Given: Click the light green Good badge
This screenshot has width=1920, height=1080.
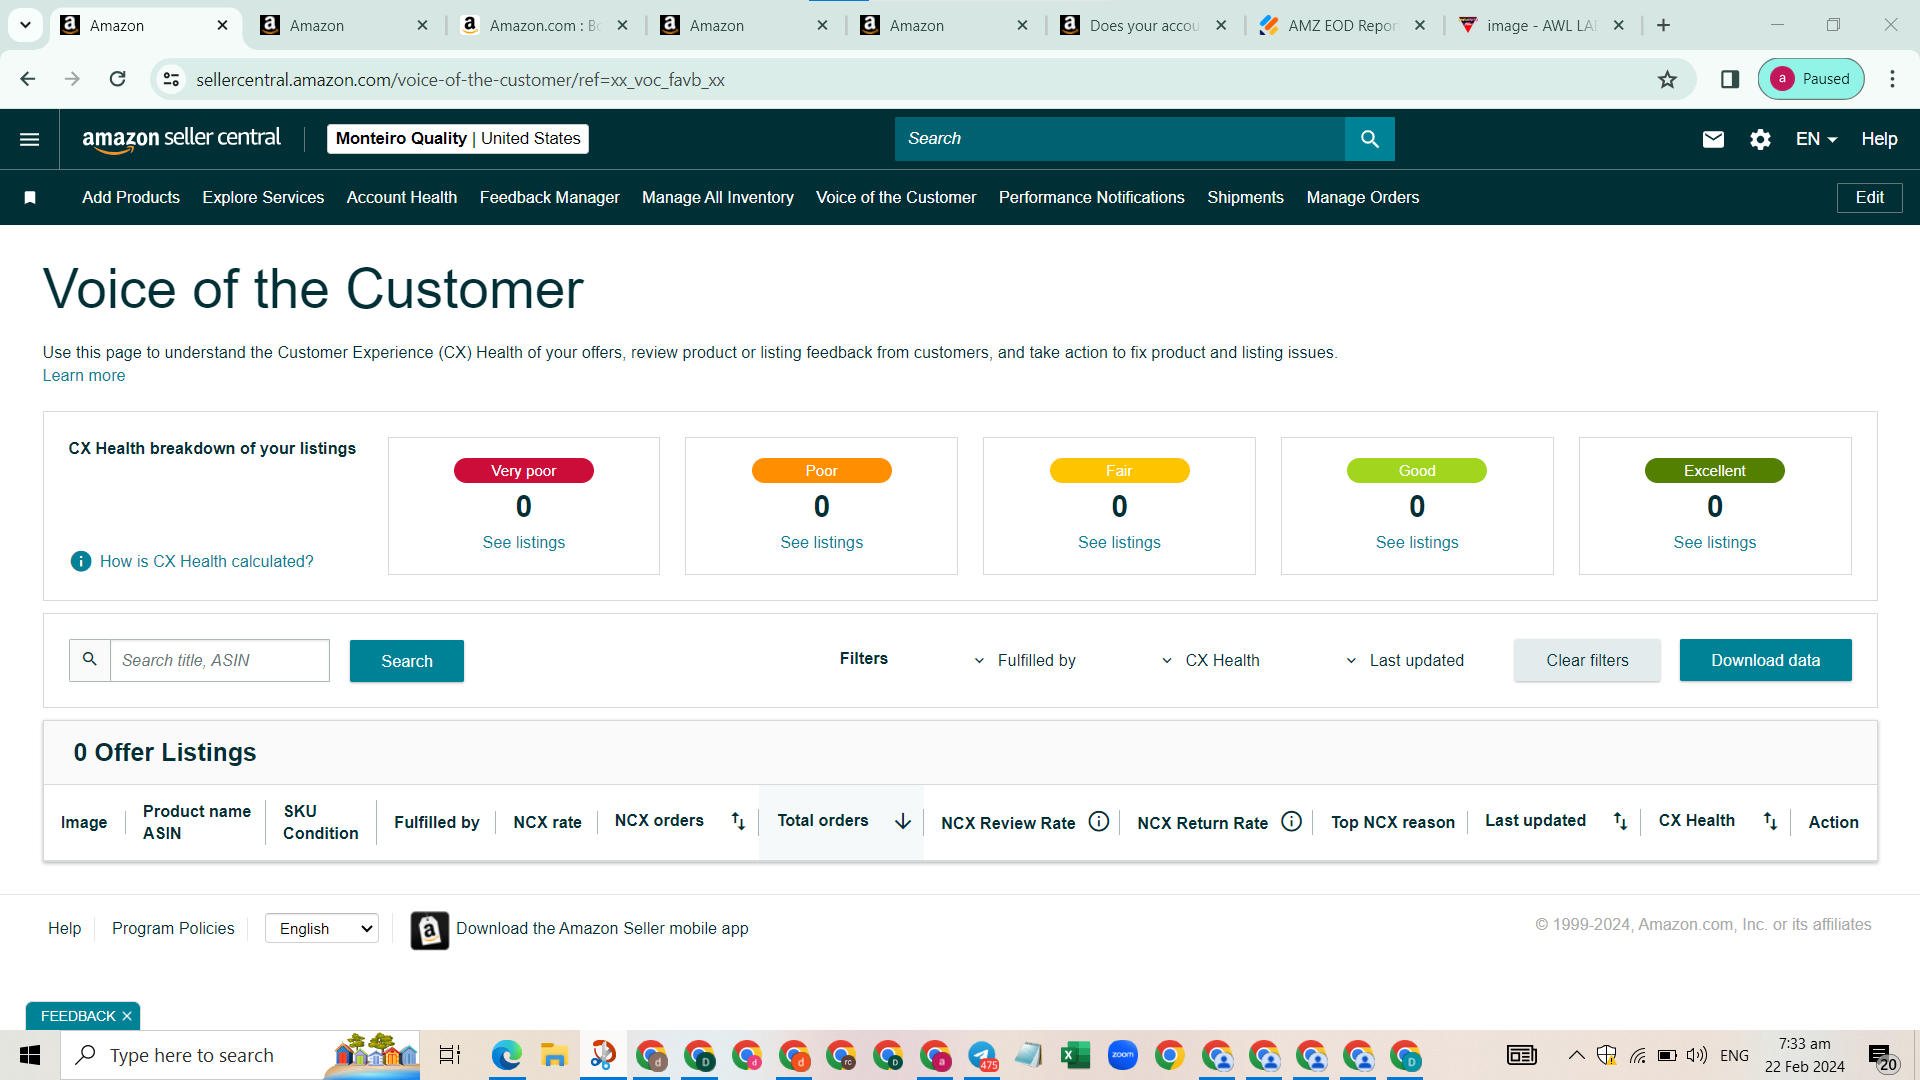Looking at the screenshot, I should 1416,471.
